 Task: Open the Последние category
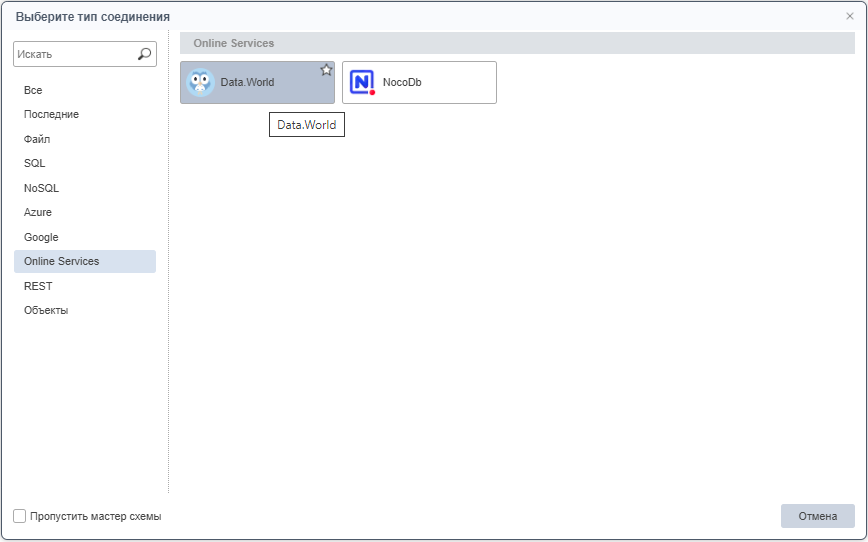pyautogui.click(x=51, y=114)
